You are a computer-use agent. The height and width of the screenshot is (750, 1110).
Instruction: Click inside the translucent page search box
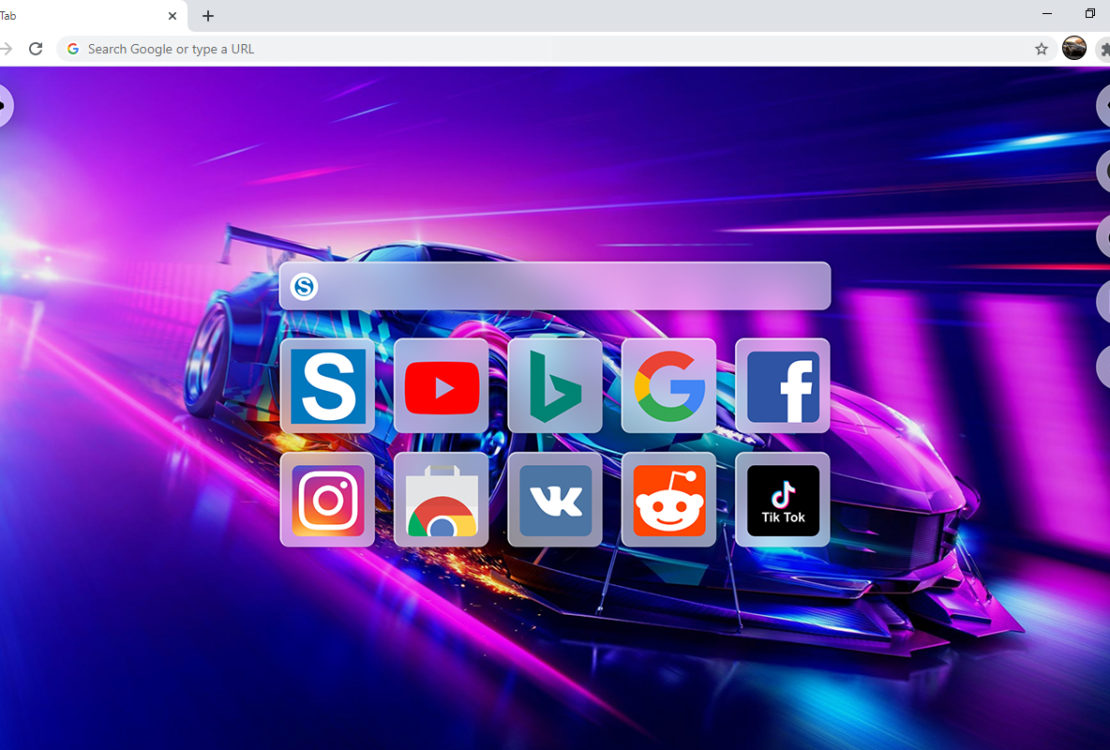click(x=570, y=287)
